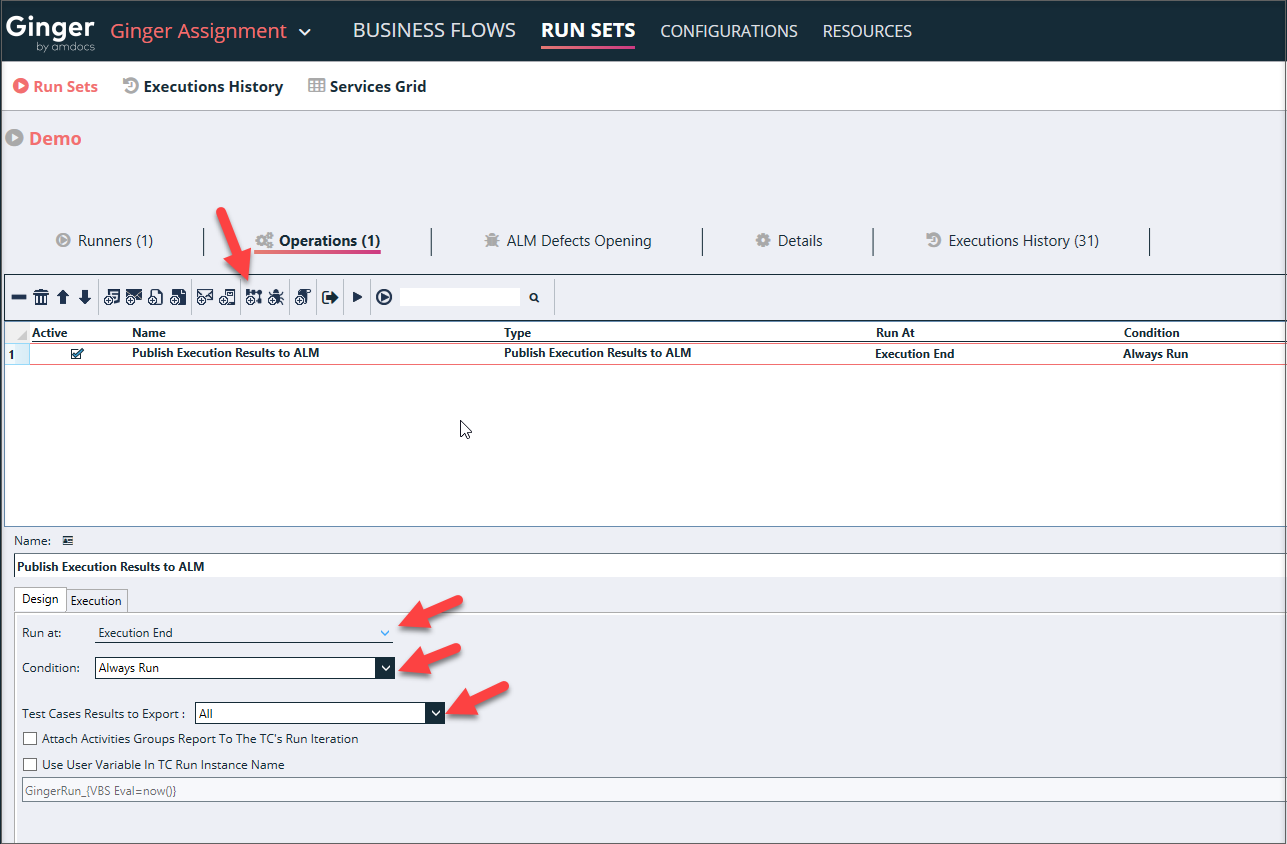Viewport: 1287px width, 844px height.
Task: Click the bug defects operation icon
Action: pos(276,297)
